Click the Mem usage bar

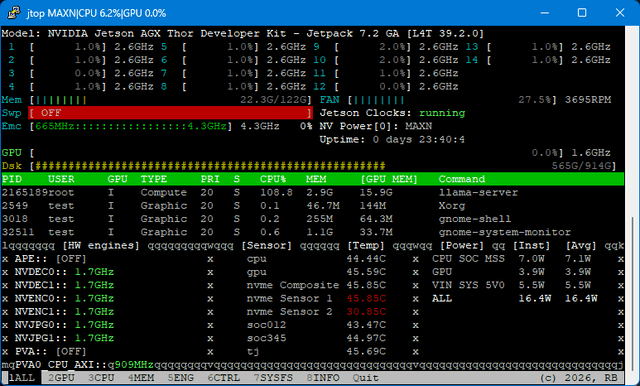point(171,100)
